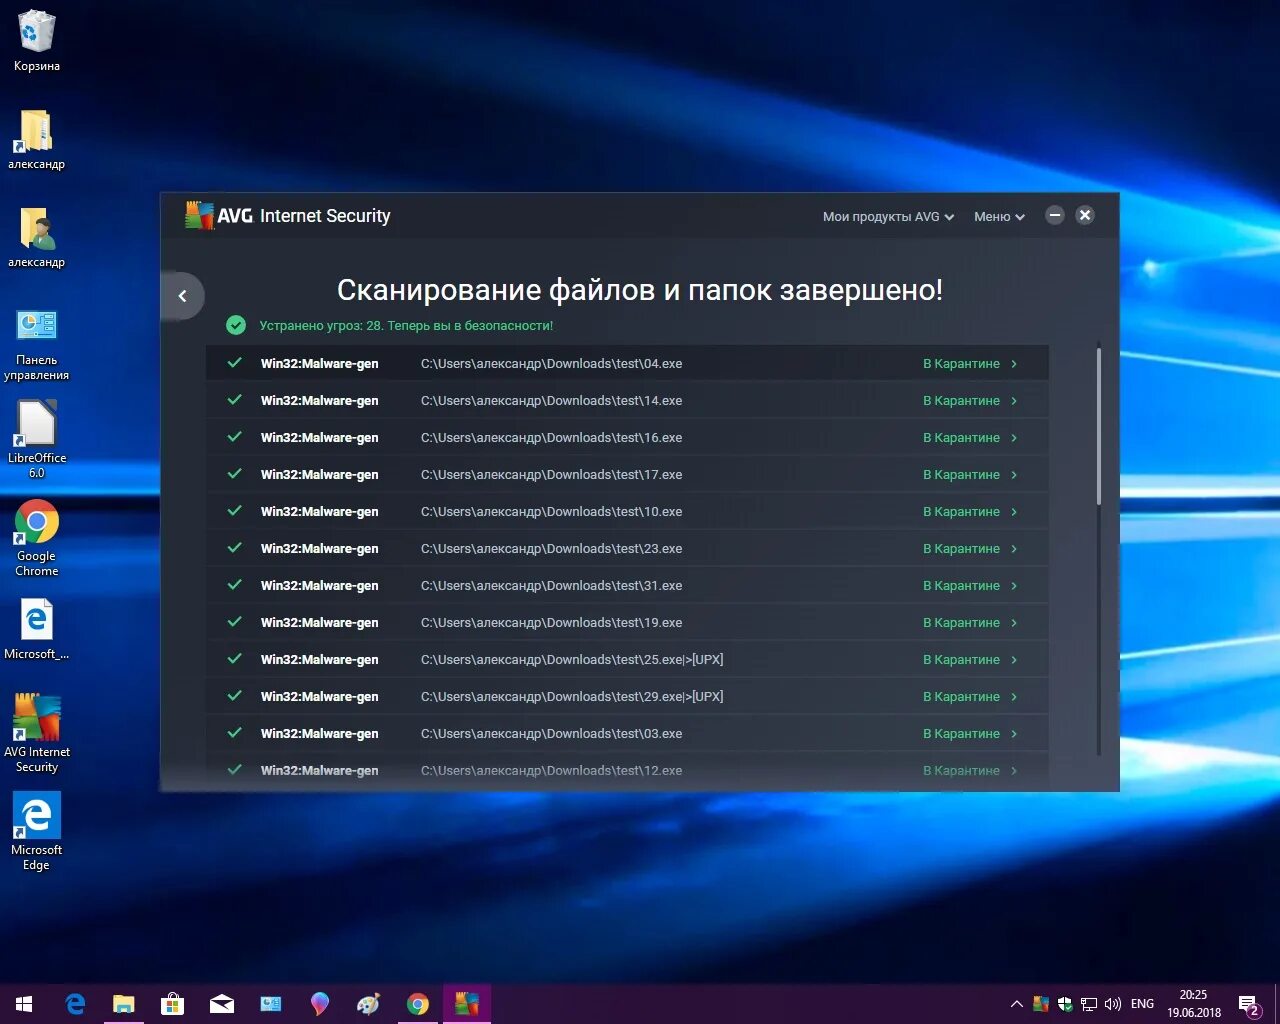Viewport: 1280px width, 1024px height.
Task: Open the александр user shortcut with person icon
Action: [37, 238]
